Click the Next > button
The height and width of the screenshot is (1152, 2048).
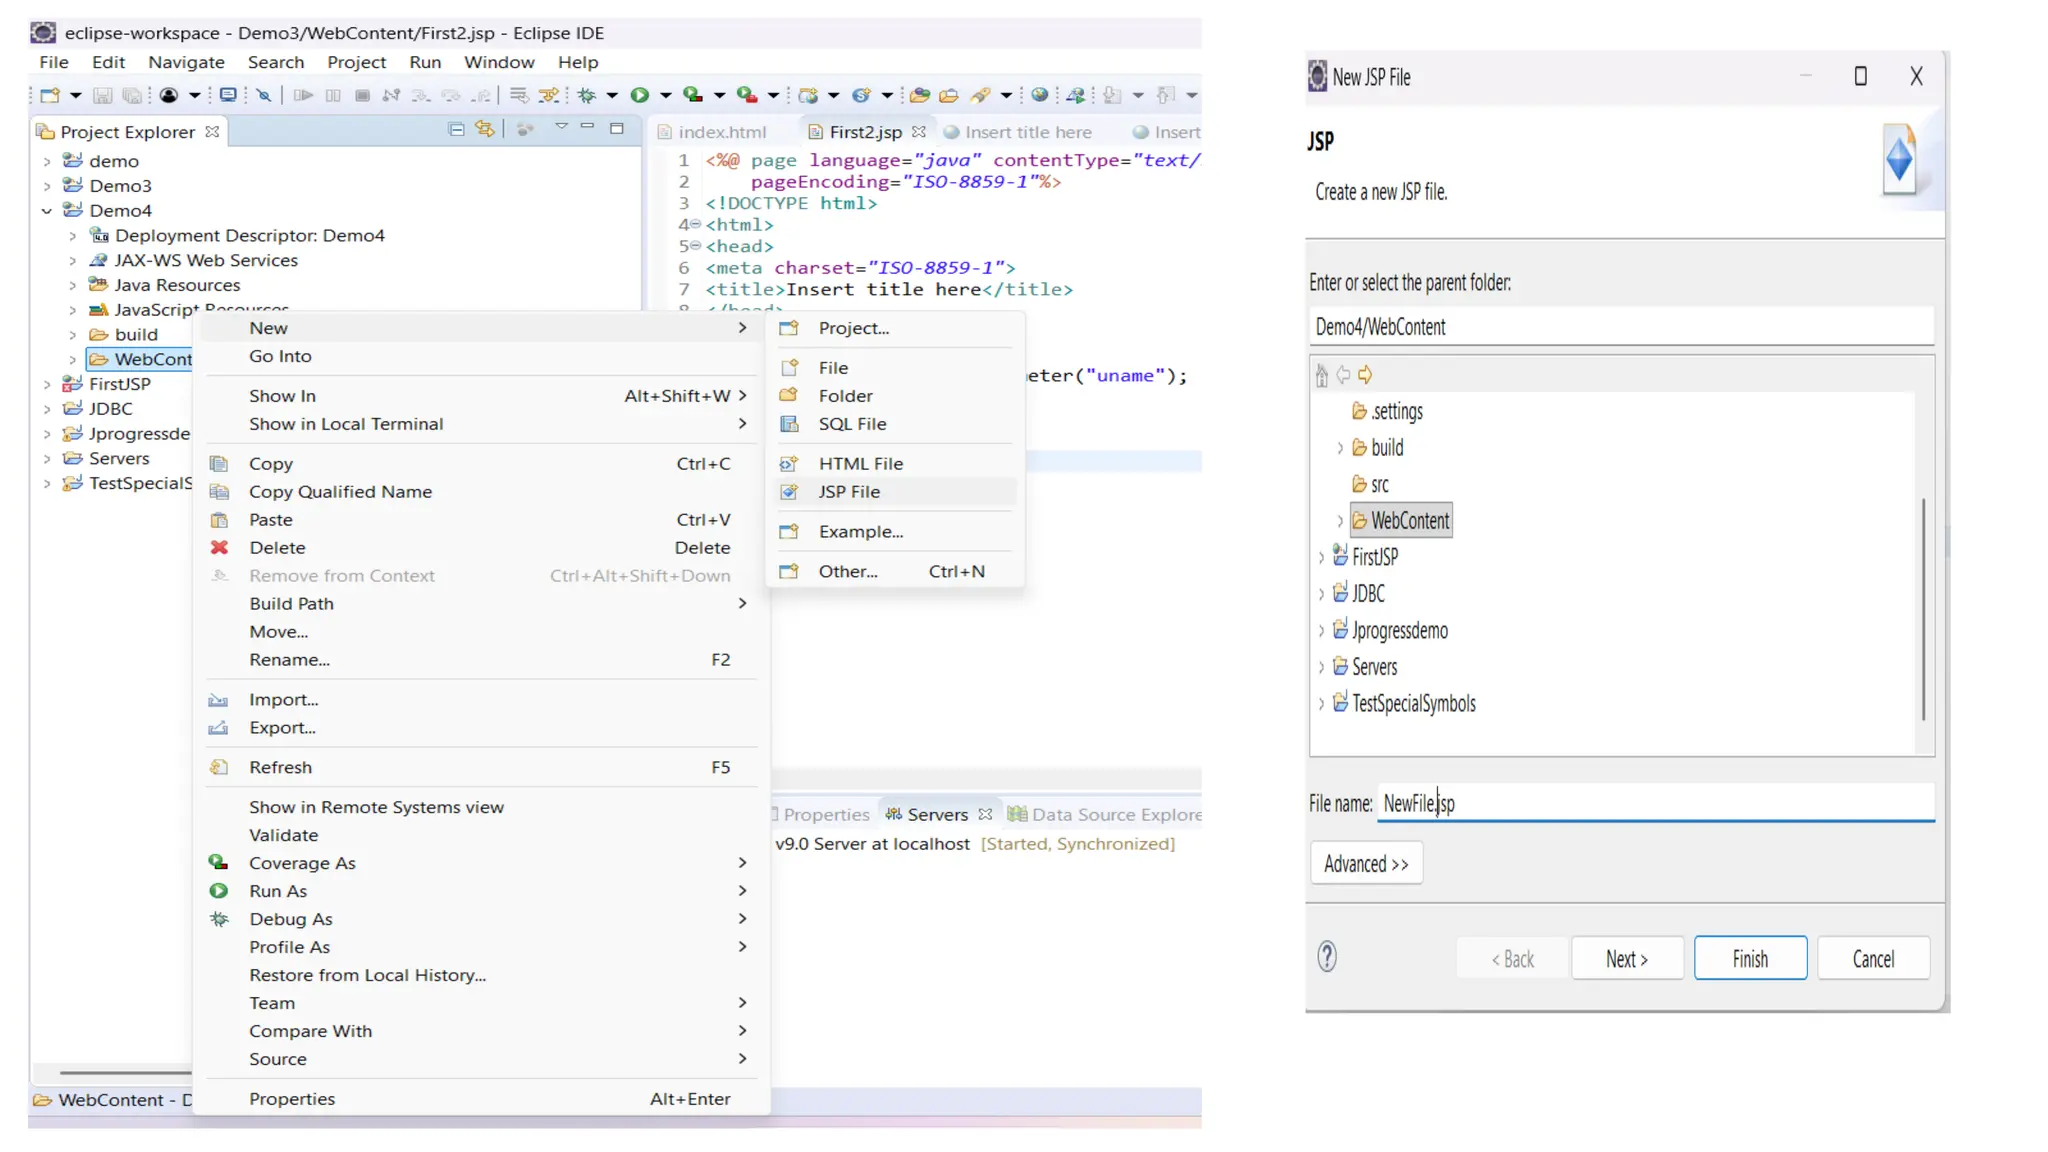[x=1627, y=959]
